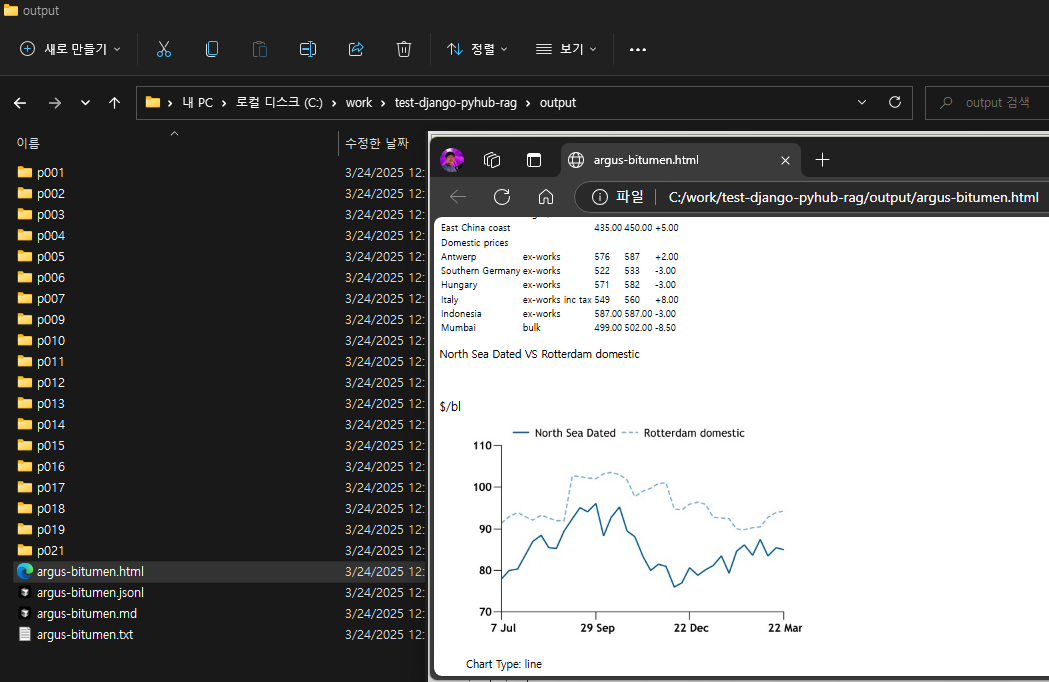The height and width of the screenshot is (682, 1049).
Task: Click the Cut scissors icon in toolbar
Action: click(164, 49)
